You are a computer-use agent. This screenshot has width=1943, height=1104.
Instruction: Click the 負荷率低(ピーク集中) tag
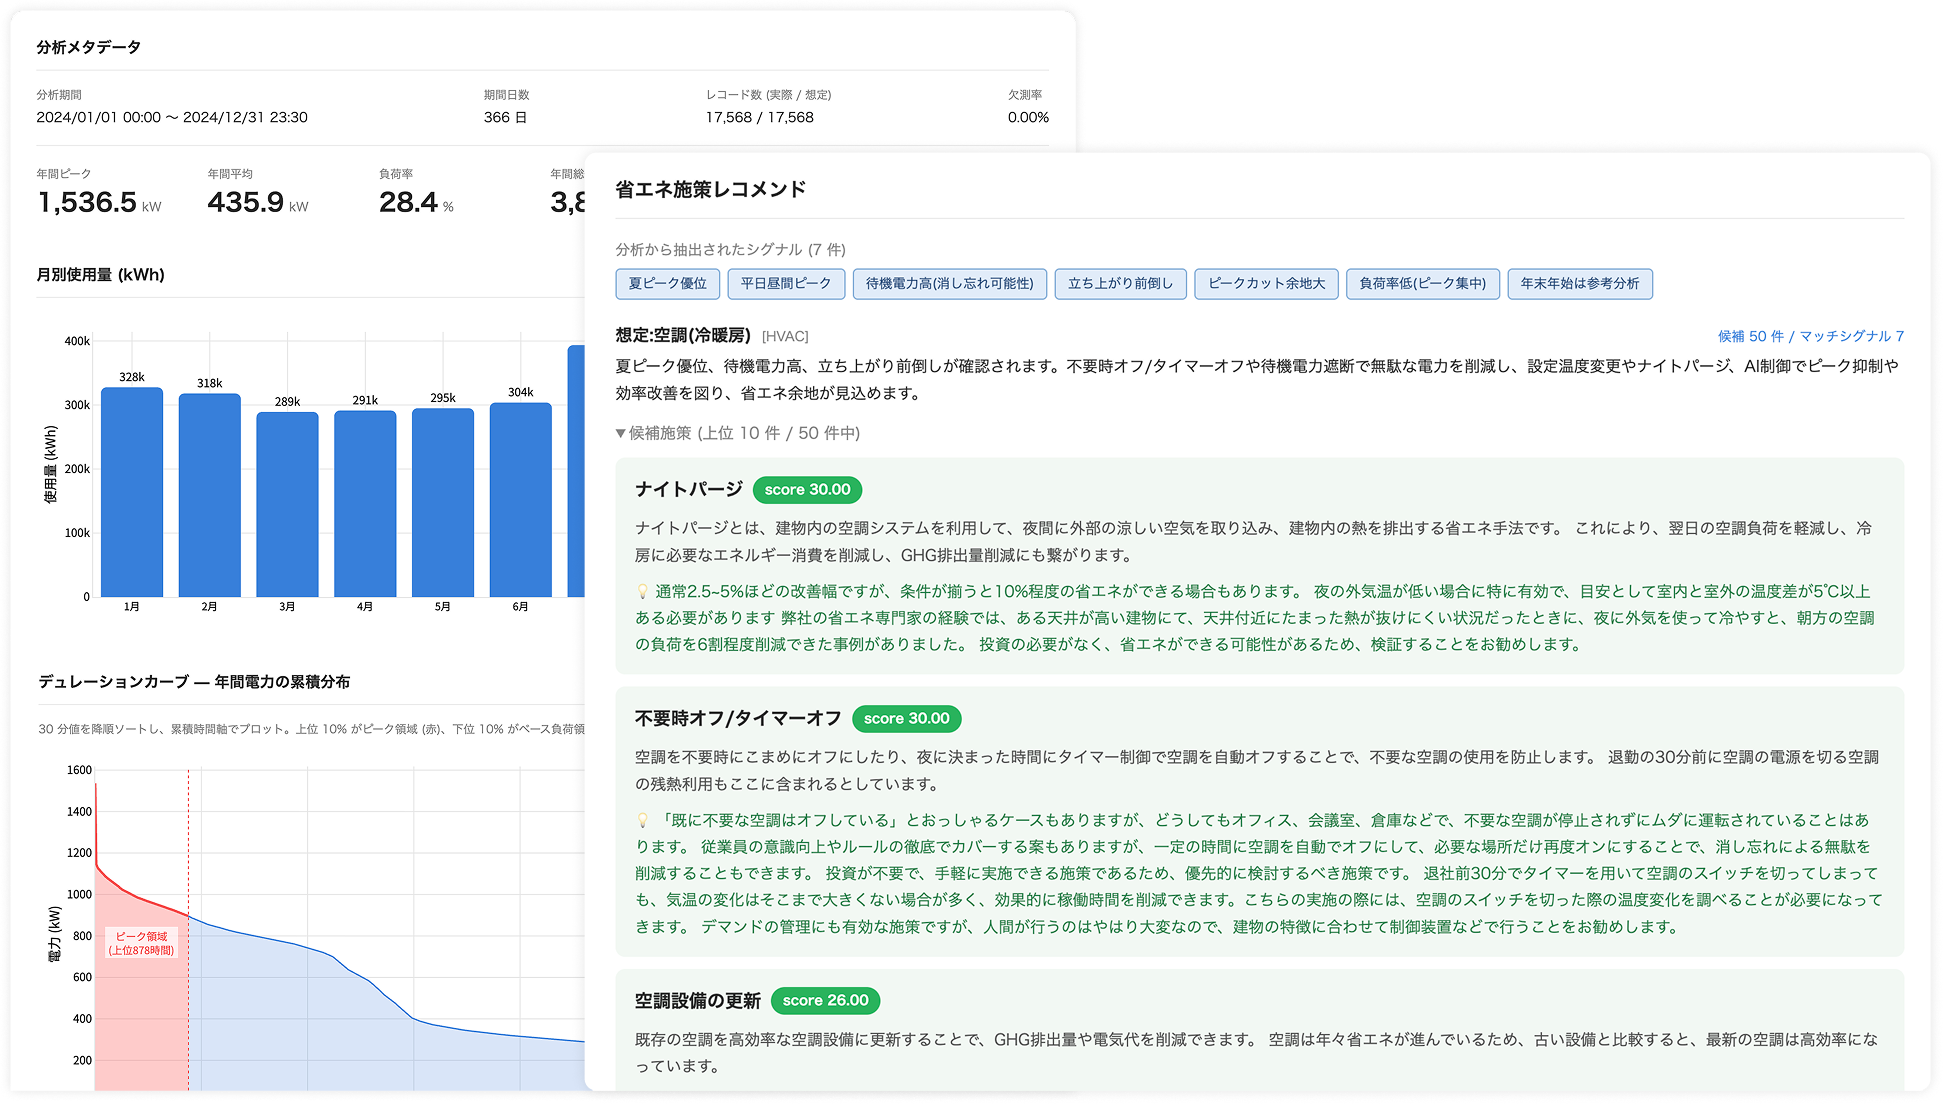pos(1423,284)
